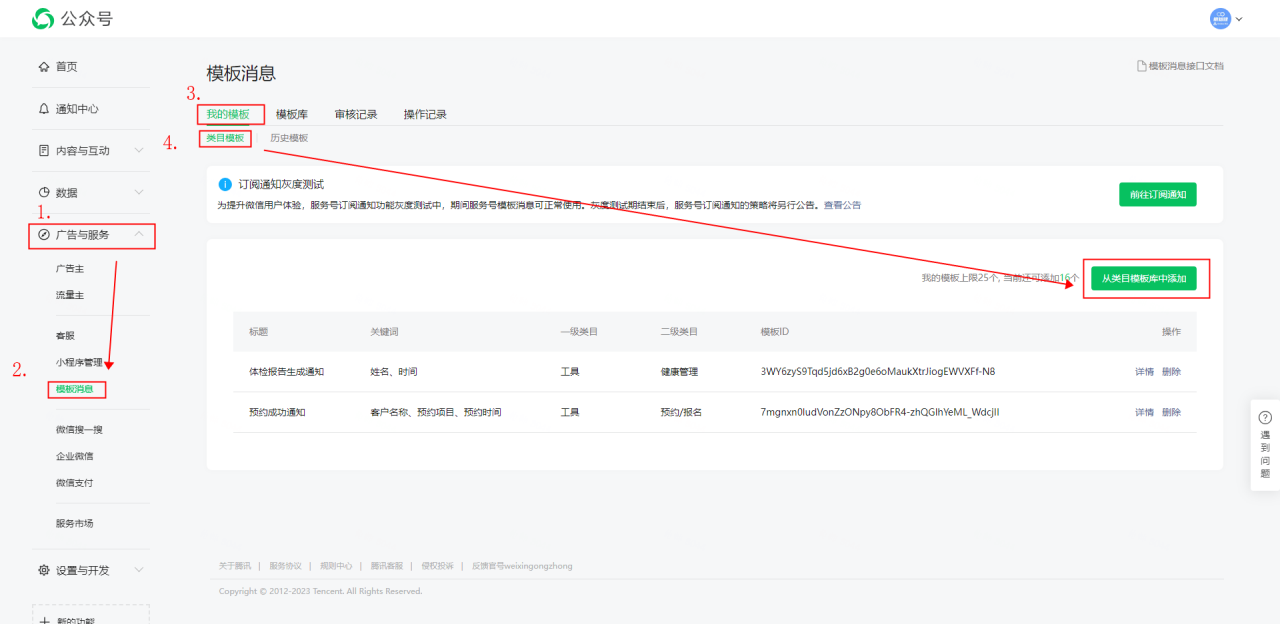Expand the 数据 menu chevron
Image resolution: width=1280 pixels, height=624 pixels.
pyautogui.click(x=139, y=193)
